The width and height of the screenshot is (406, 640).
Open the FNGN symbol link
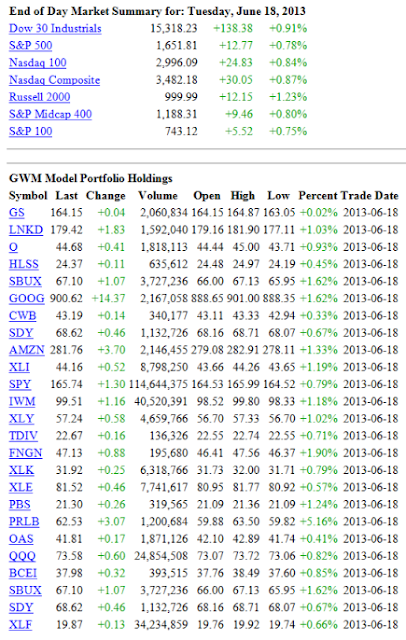pos(25,453)
